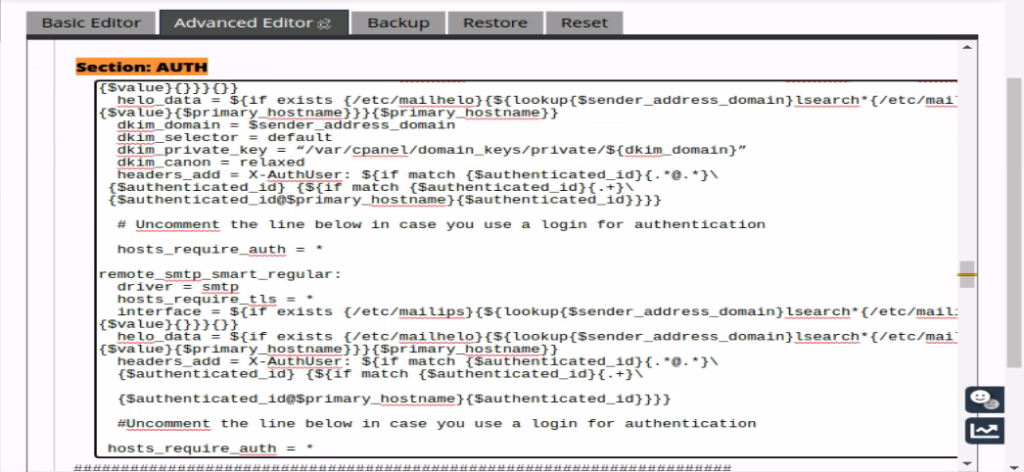Click the remote_smtp_smart_regular: line

pyautogui.click(x=220, y=274)
